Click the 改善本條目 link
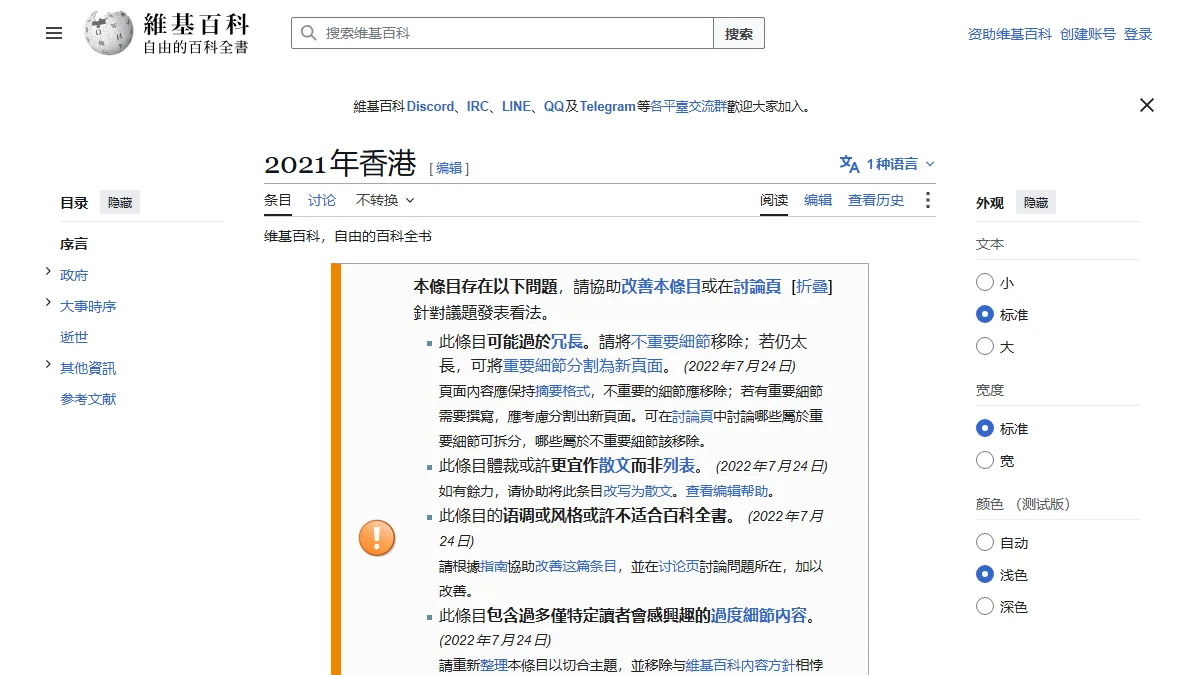This screenshot has height=675, width=1200. (x=661, y=286)
